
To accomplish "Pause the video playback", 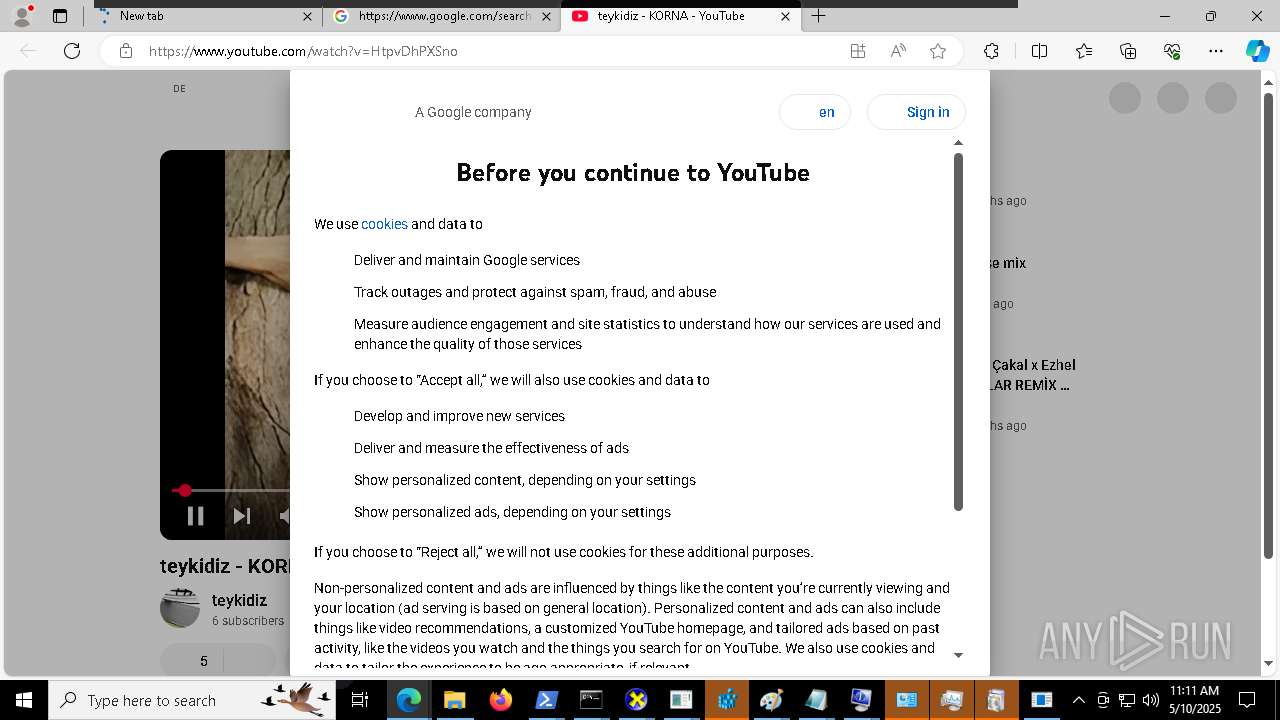I will coord(196,516).
